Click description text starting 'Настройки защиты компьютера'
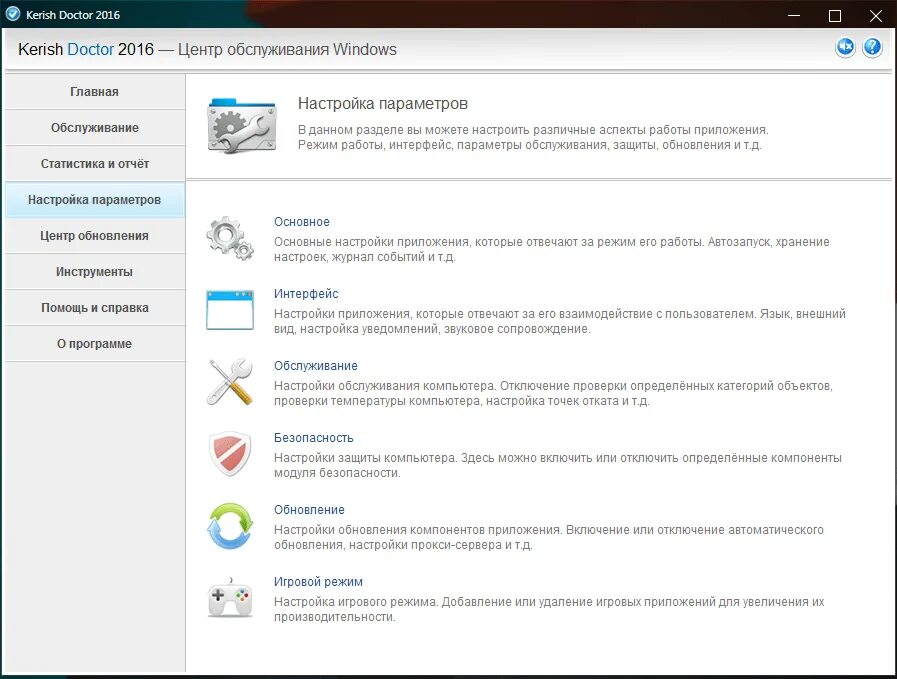Image resolution: width=897 pixels, height=679 pixels. point(558,465)
